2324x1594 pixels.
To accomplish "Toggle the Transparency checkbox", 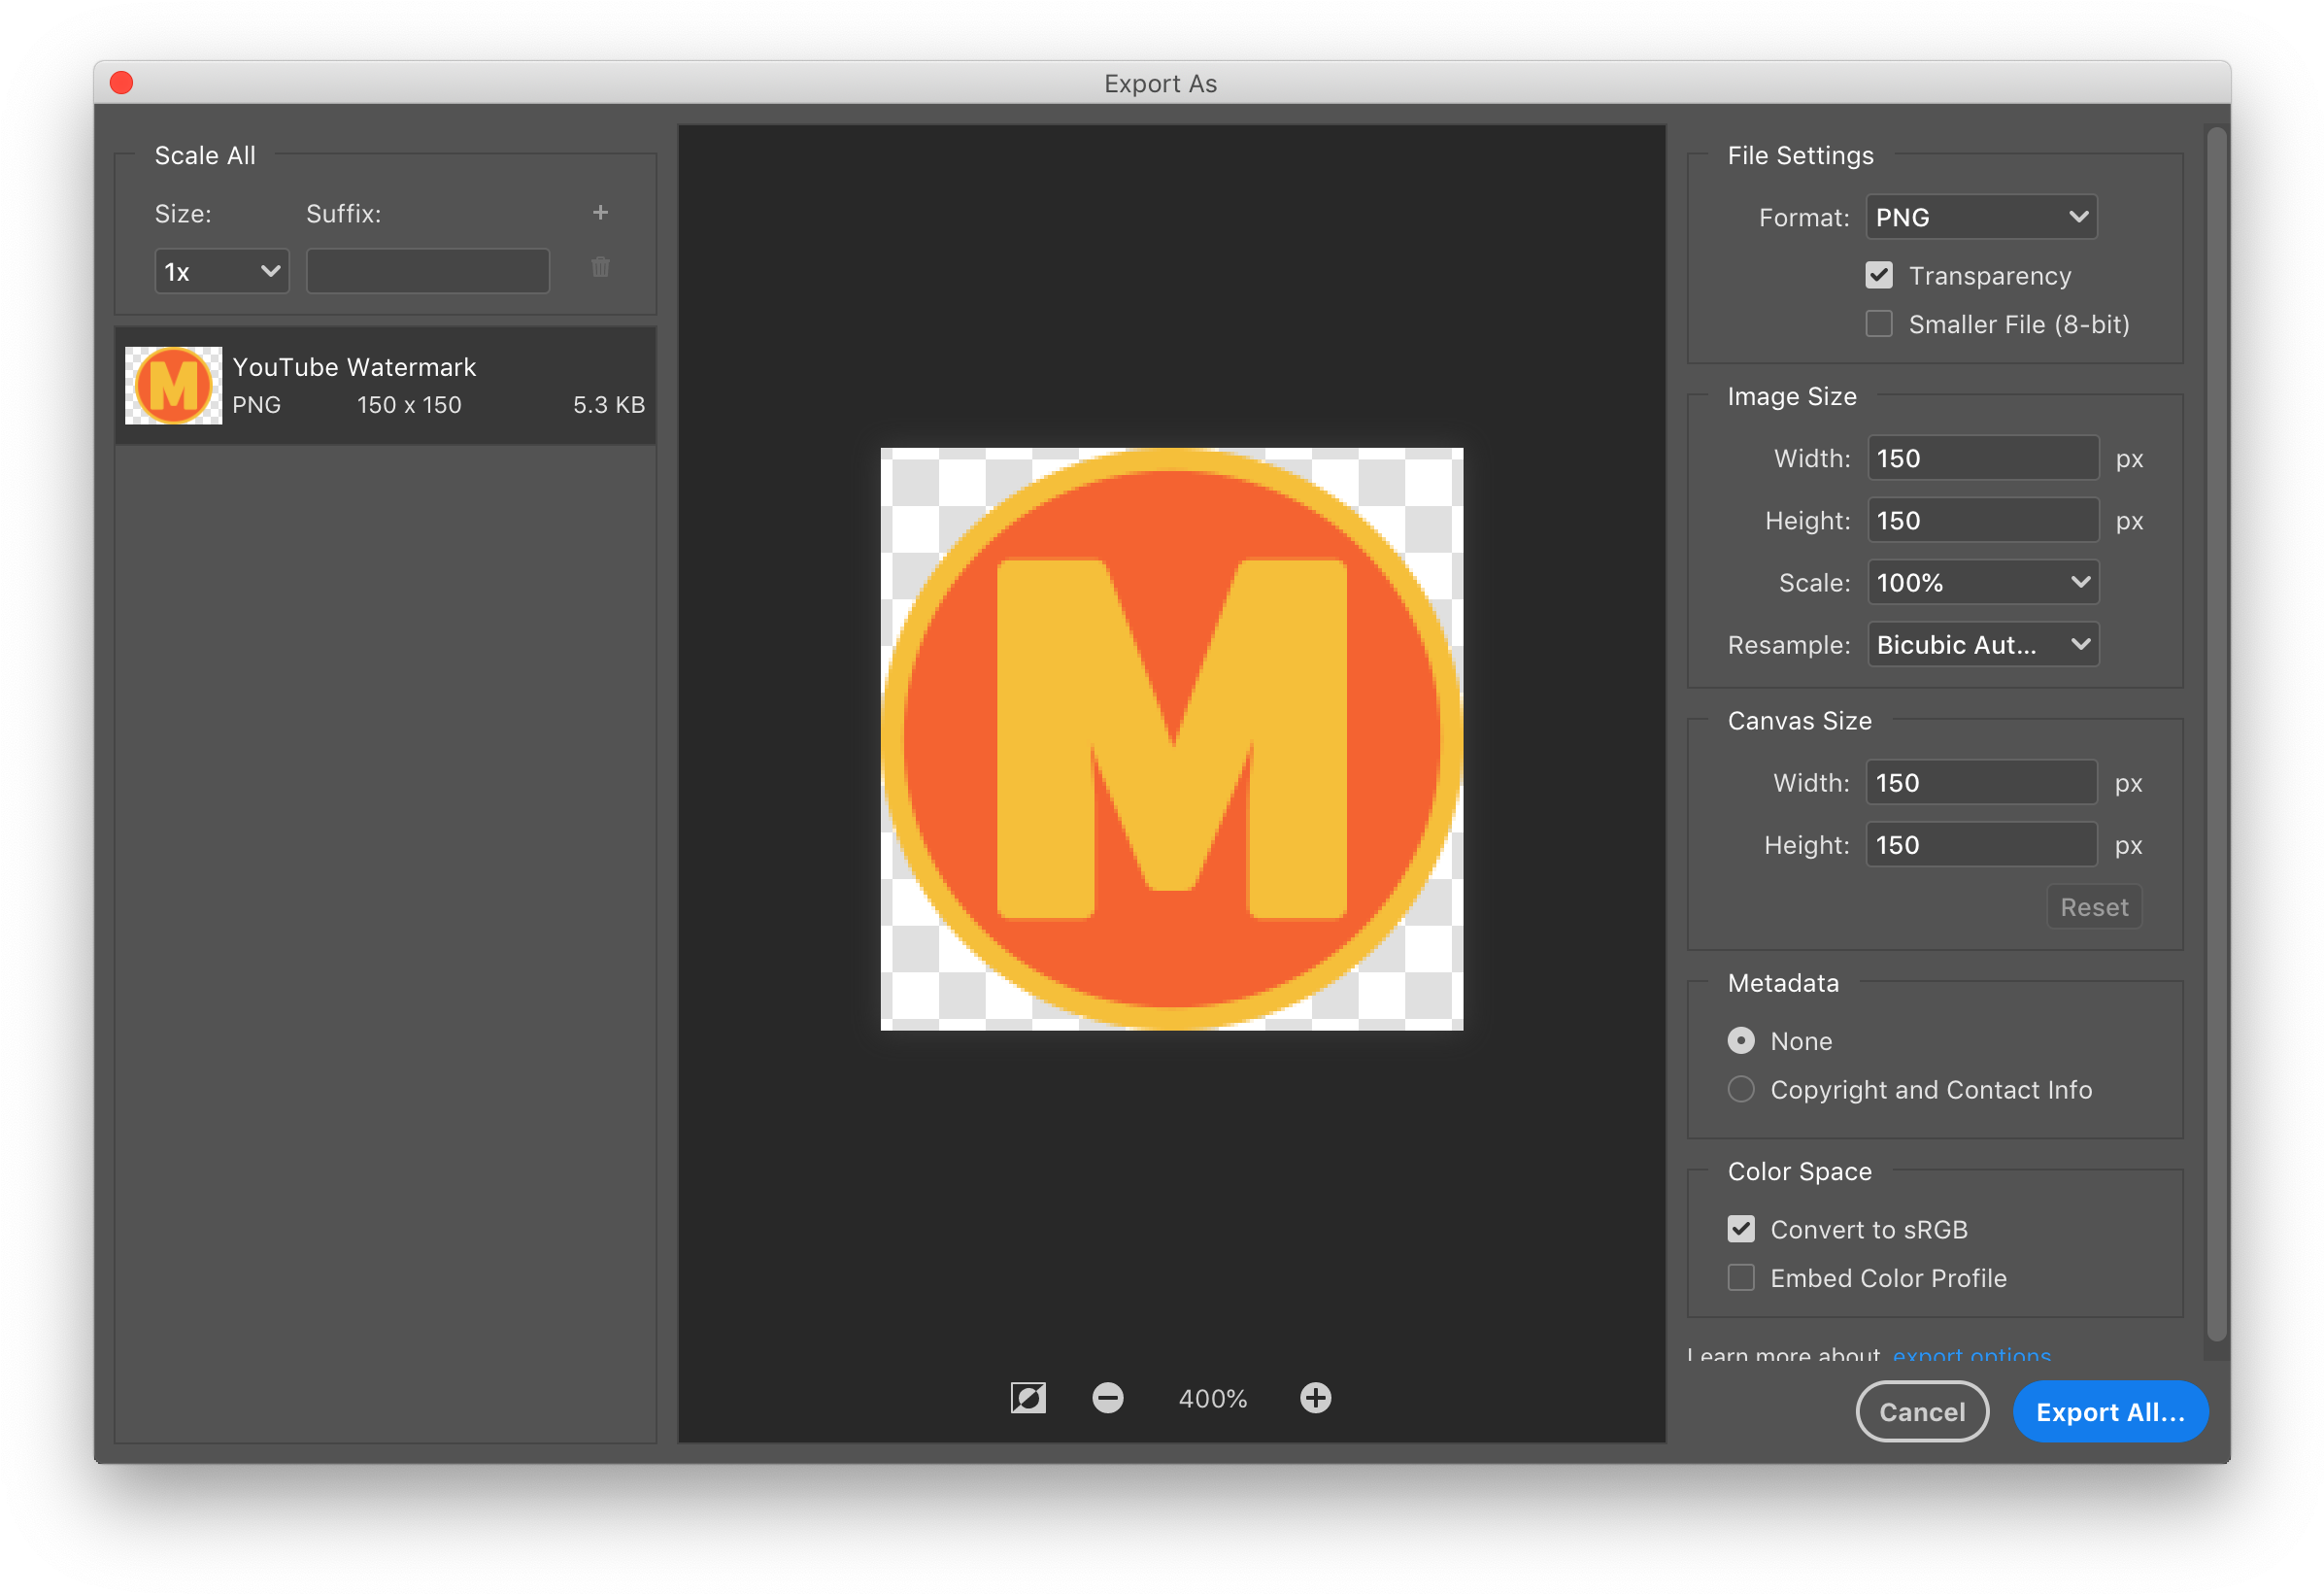I will (x=1879, y=275).
